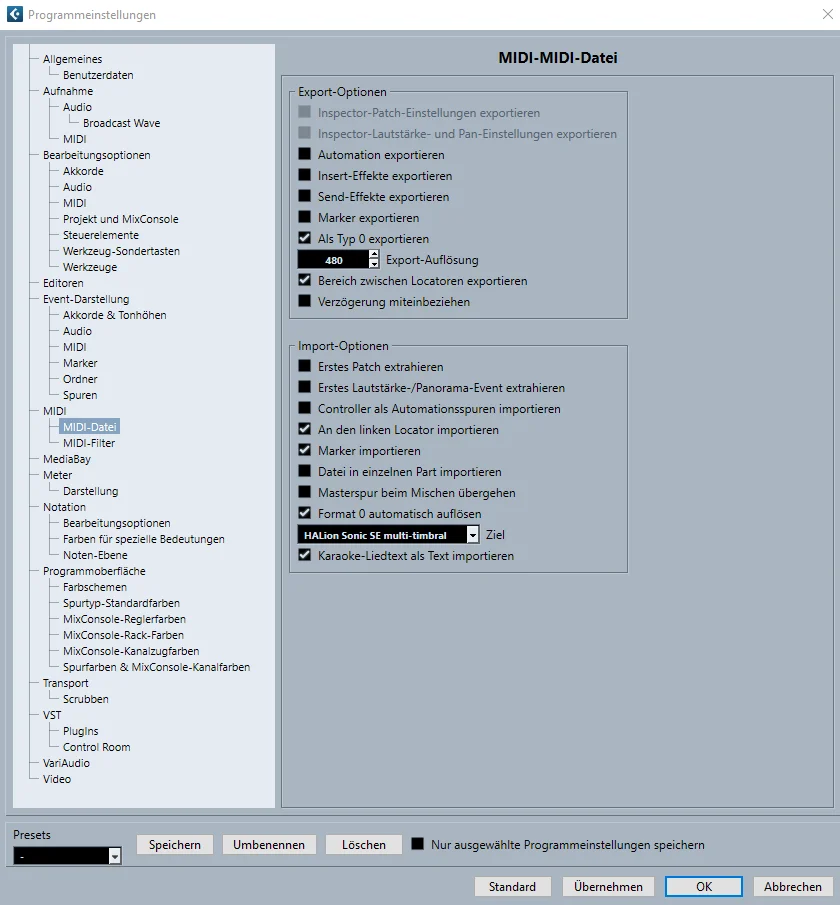This screenshot has height=905, width=840.
Task: Click the Umbenennen button
Action: 269,844
